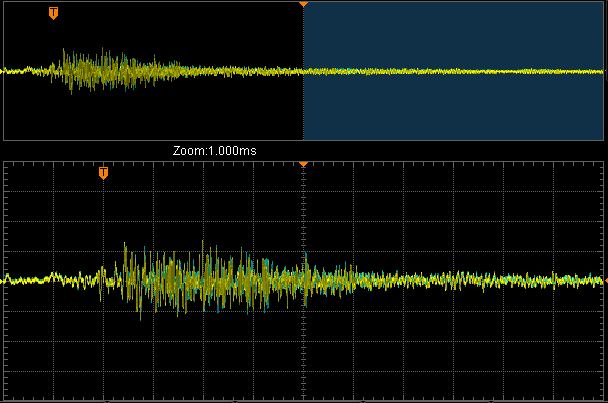608x403 pixels.
Task: Click the Zoom:1.000ms label
Action: click(214, 150)
